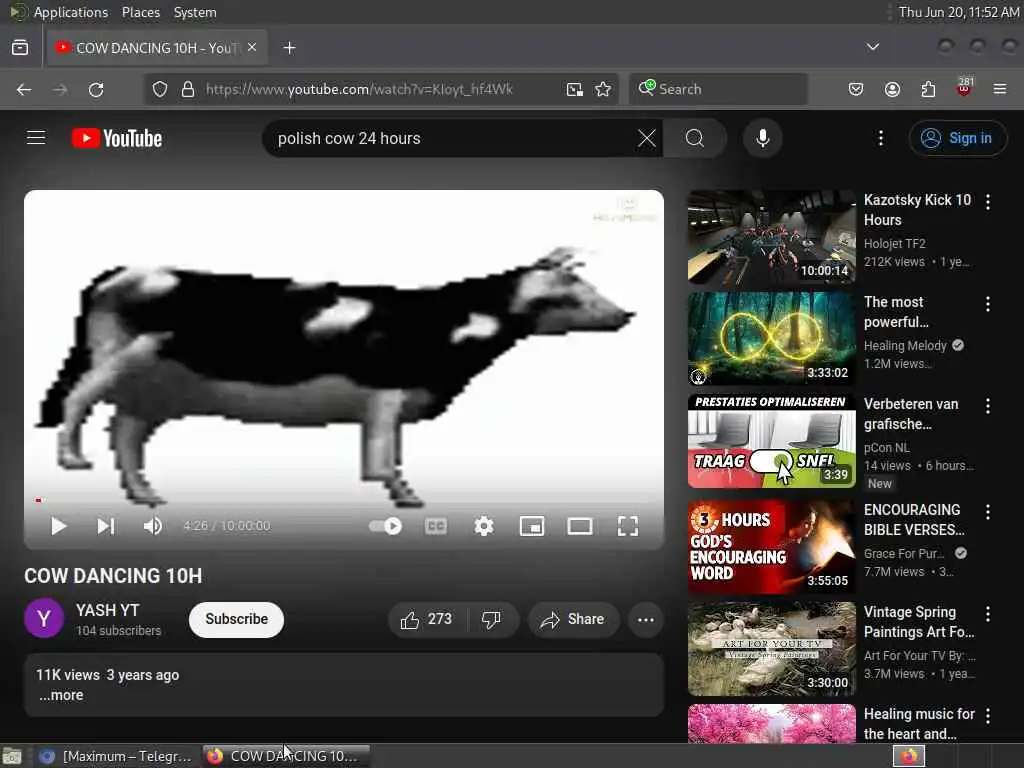The image size is (1024, 768).
Task: Enter fullscreen mode in video player
Action: (x=628, y=526)
